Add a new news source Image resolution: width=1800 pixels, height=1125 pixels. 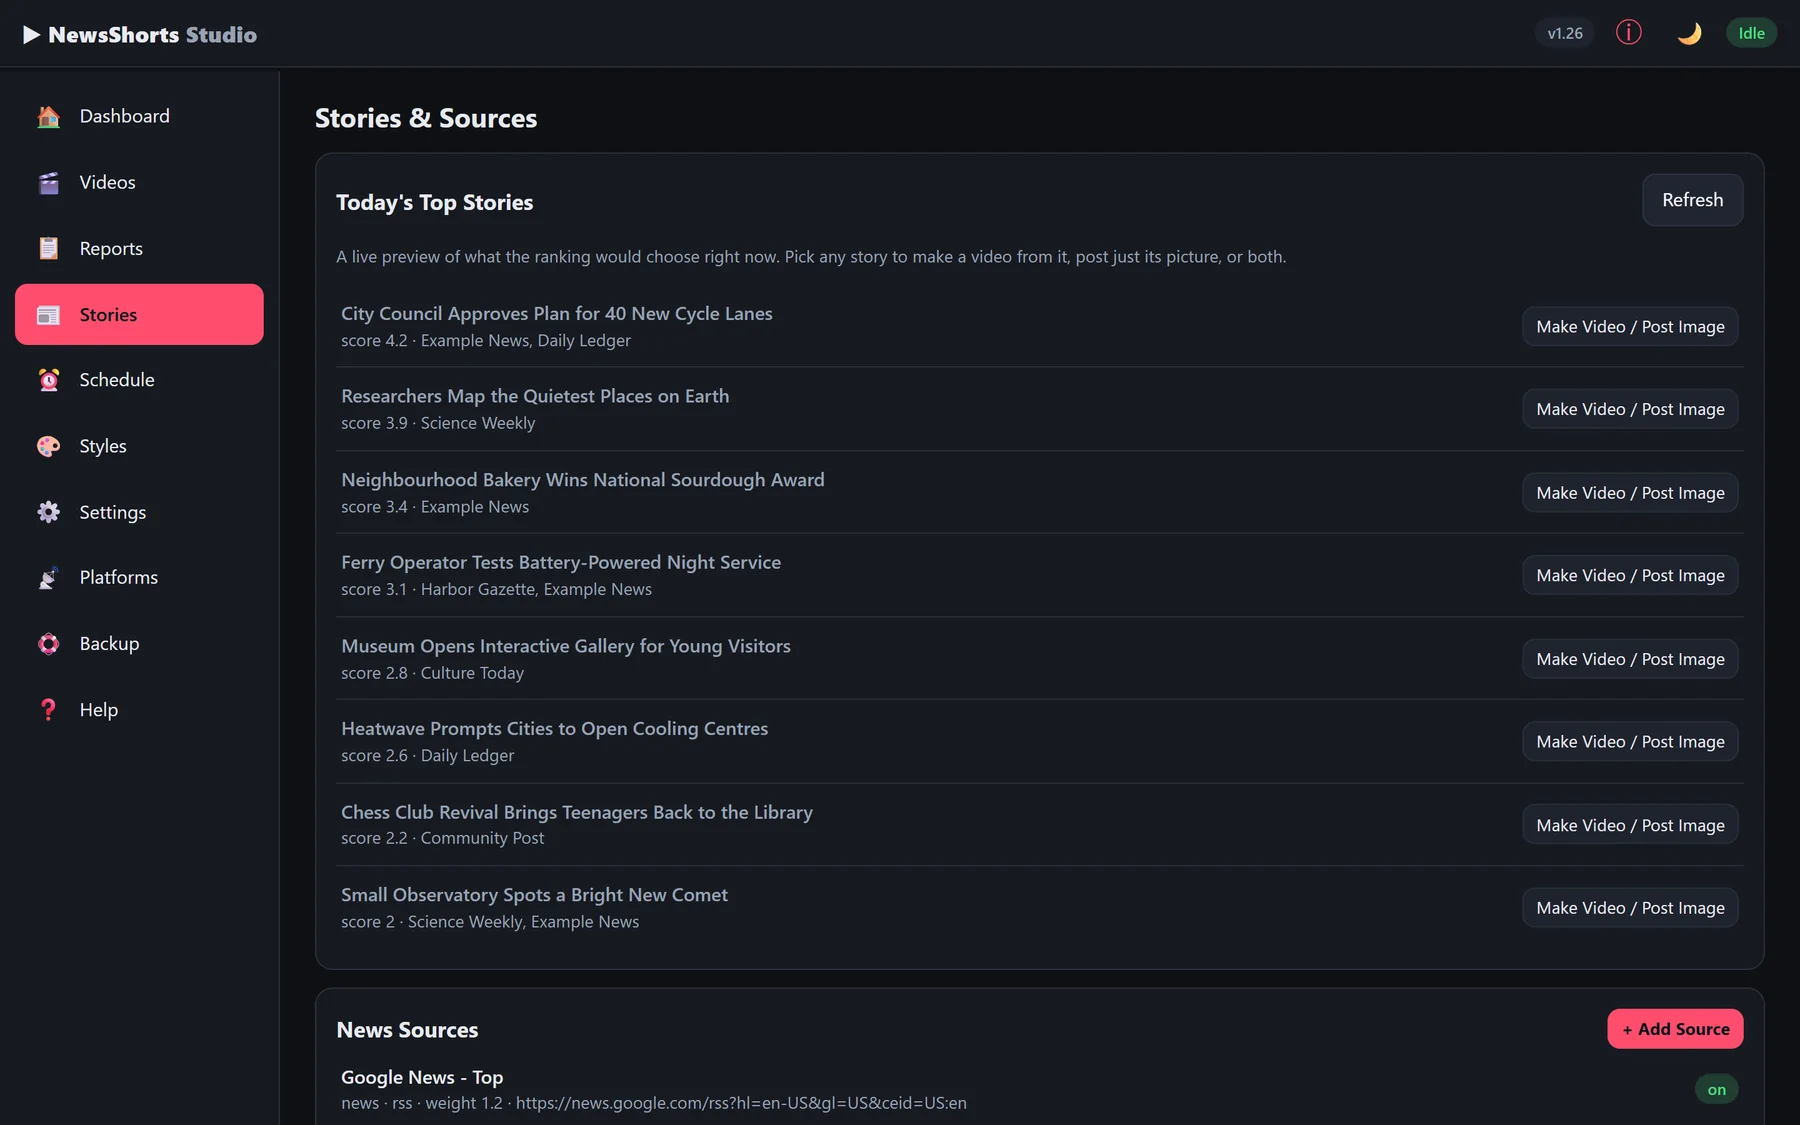click(1675, 1029)
